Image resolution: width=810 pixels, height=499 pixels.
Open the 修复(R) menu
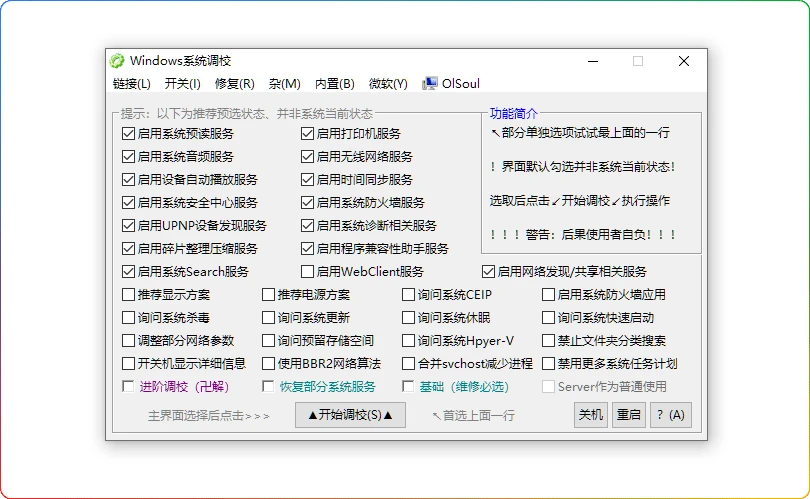[235, 84]
